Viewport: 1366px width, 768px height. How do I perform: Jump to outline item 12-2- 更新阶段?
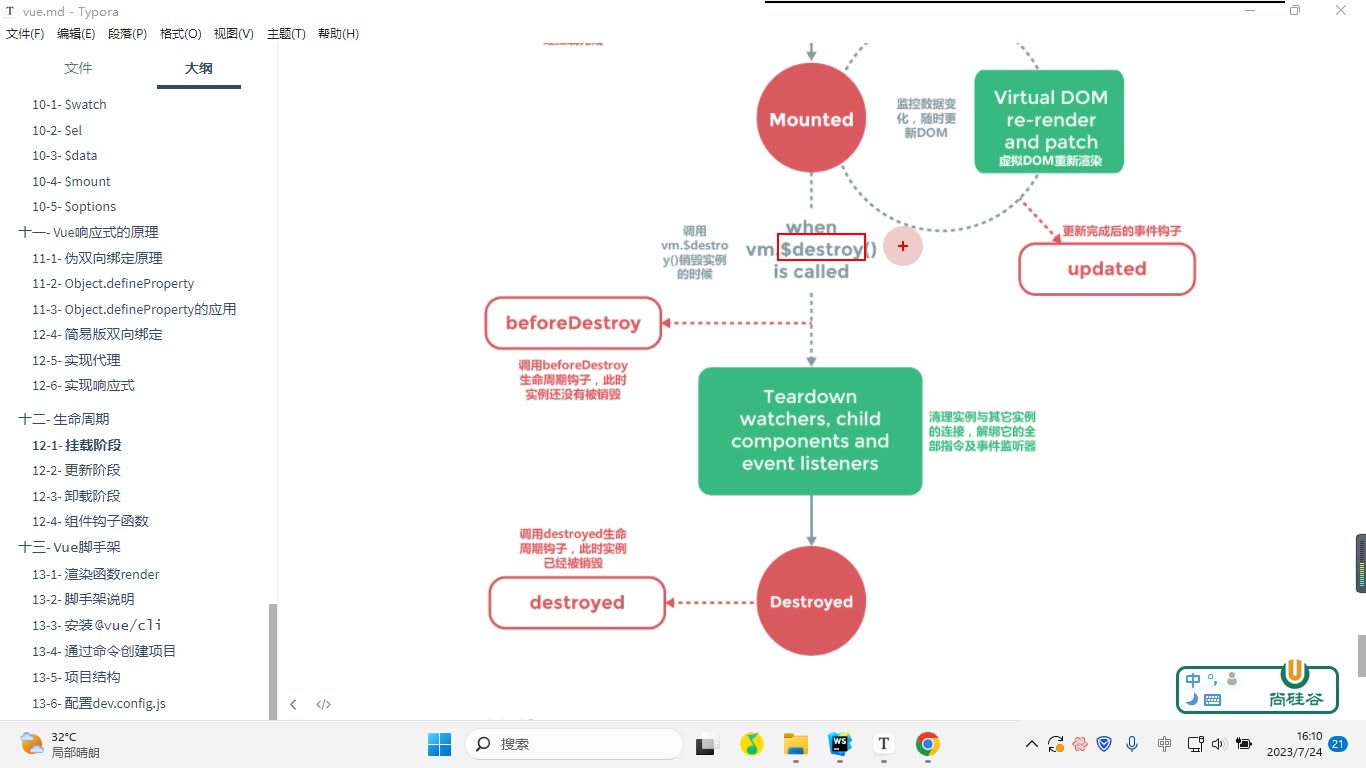pyautogui.click(x=76, y=470)
